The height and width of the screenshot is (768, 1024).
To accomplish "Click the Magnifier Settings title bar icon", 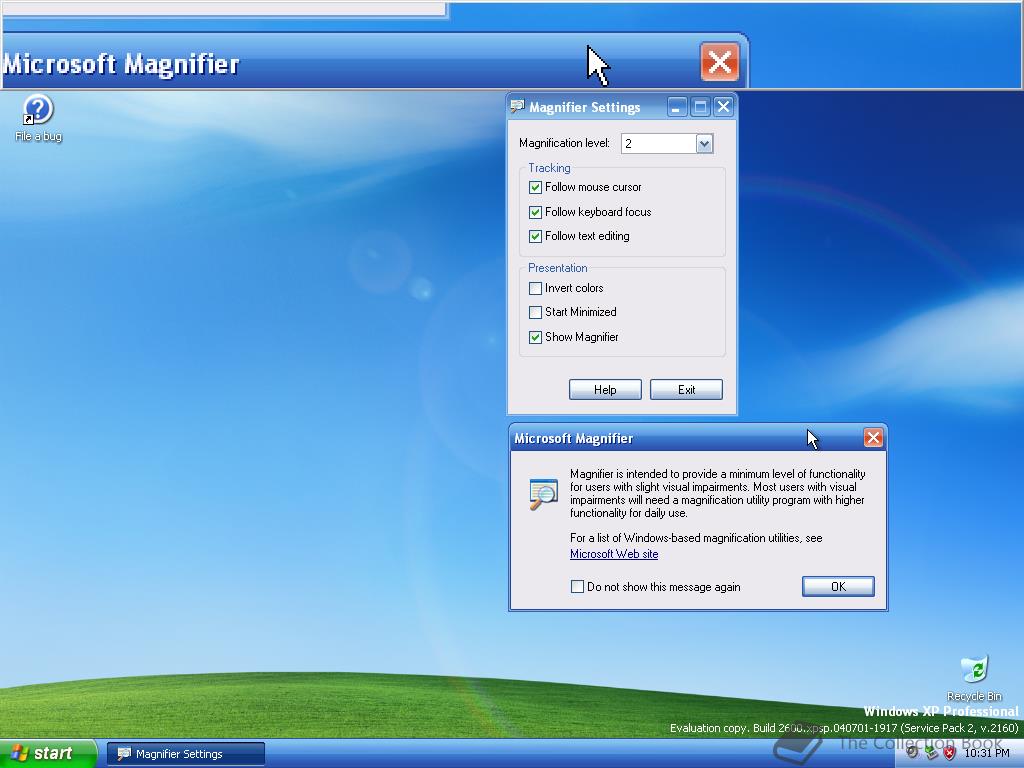I will 517,106.
